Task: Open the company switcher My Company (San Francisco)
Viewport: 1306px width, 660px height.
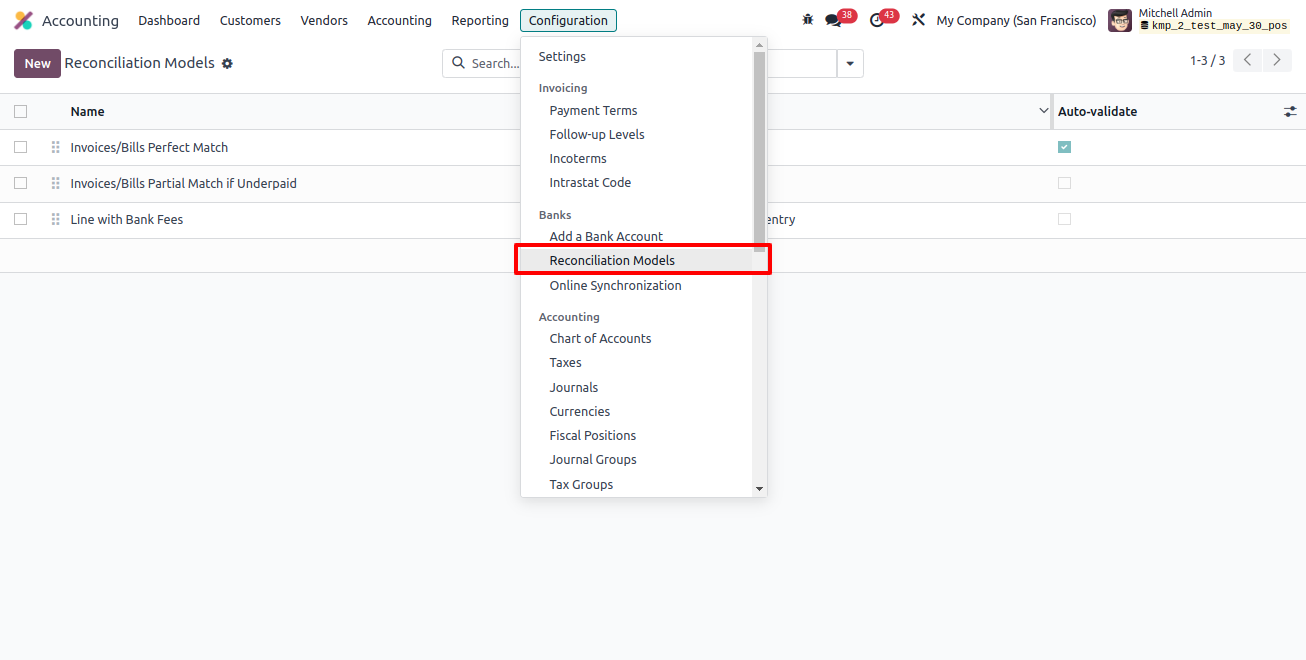Action: (1016, 20)
